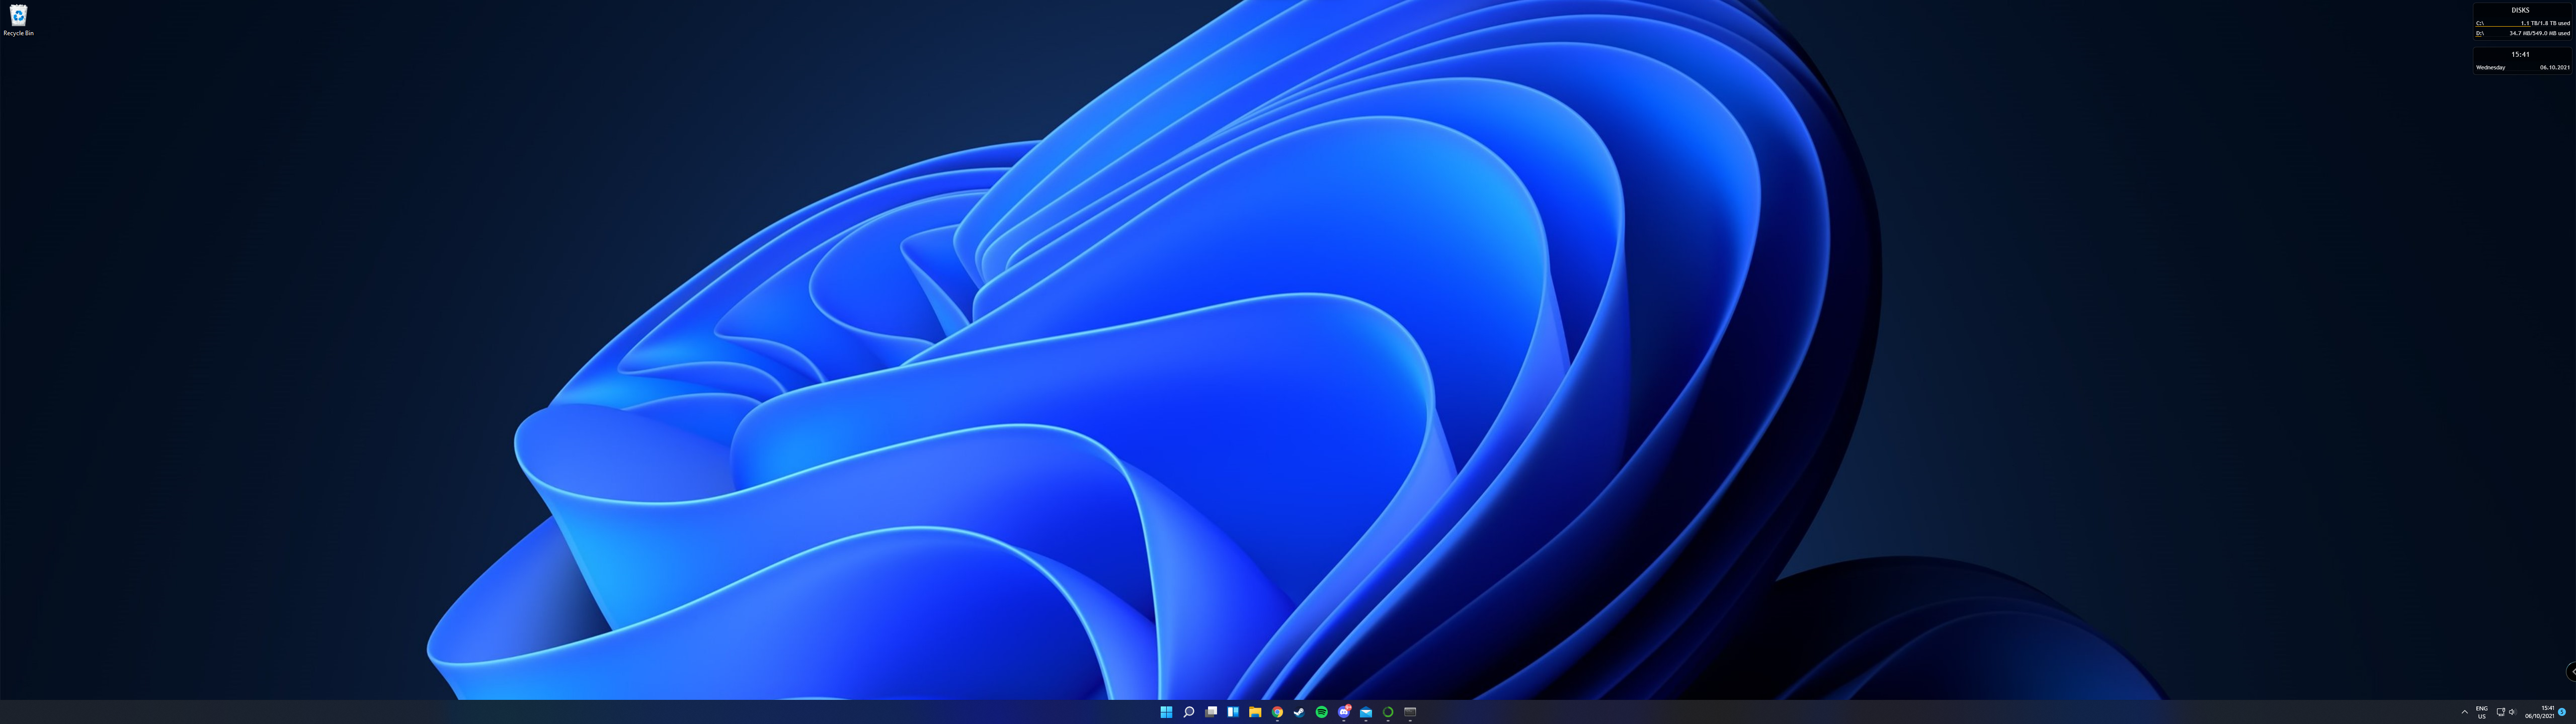Screen dimensions: 2576x724
Task: Open Task View
Action: pos(1211,712)
